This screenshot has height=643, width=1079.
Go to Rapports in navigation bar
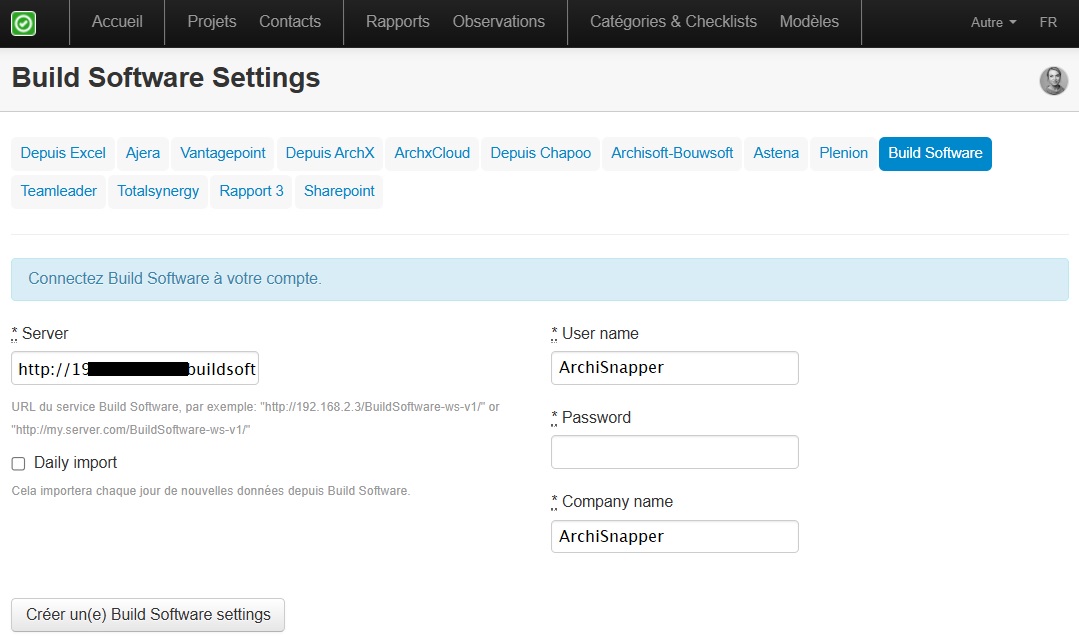pyautogui.click(x=397, y=22)
